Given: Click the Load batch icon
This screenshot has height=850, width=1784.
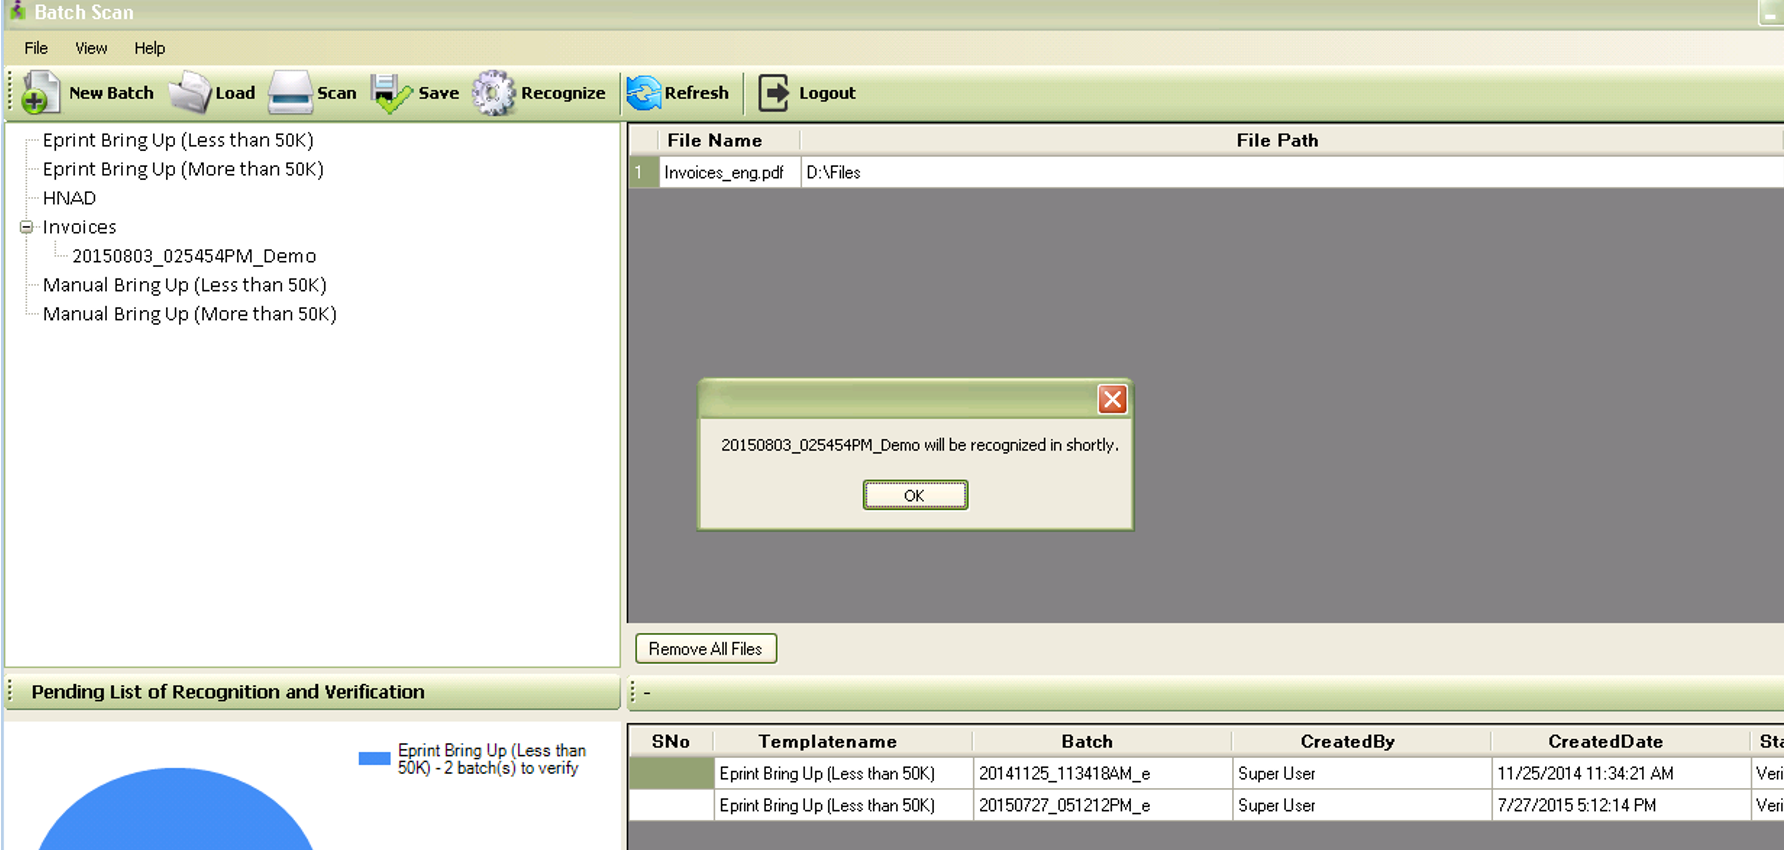Looking at the screenshot, I should tap(190, 93).
